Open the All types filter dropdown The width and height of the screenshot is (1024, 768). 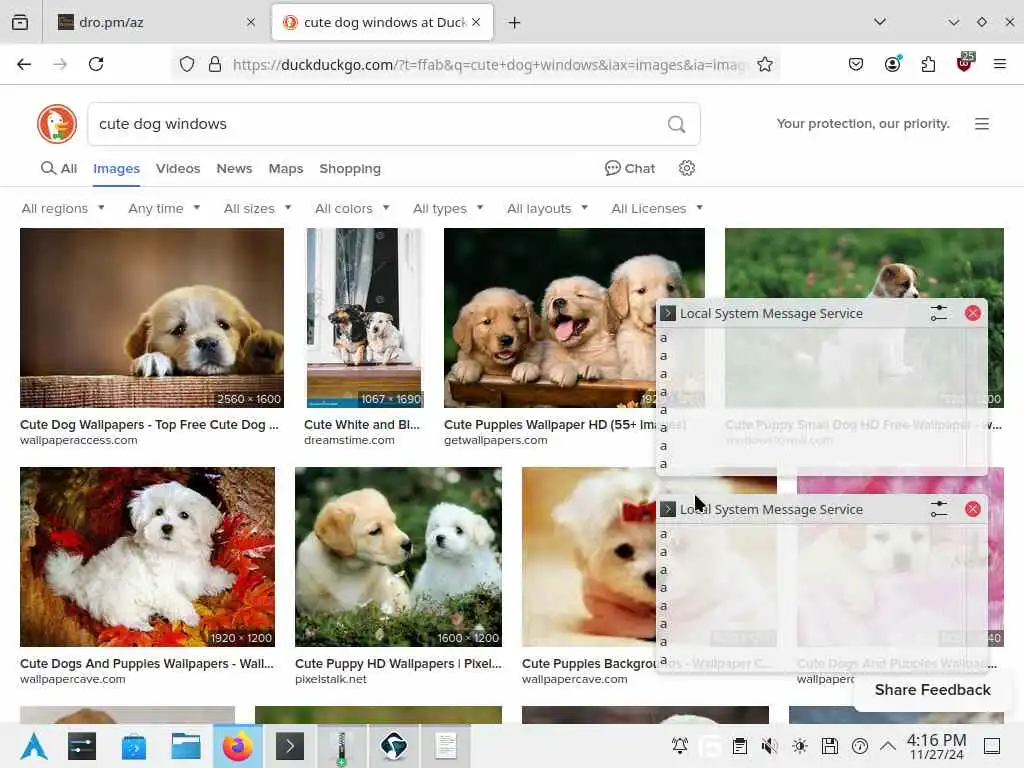pos(448,208)
